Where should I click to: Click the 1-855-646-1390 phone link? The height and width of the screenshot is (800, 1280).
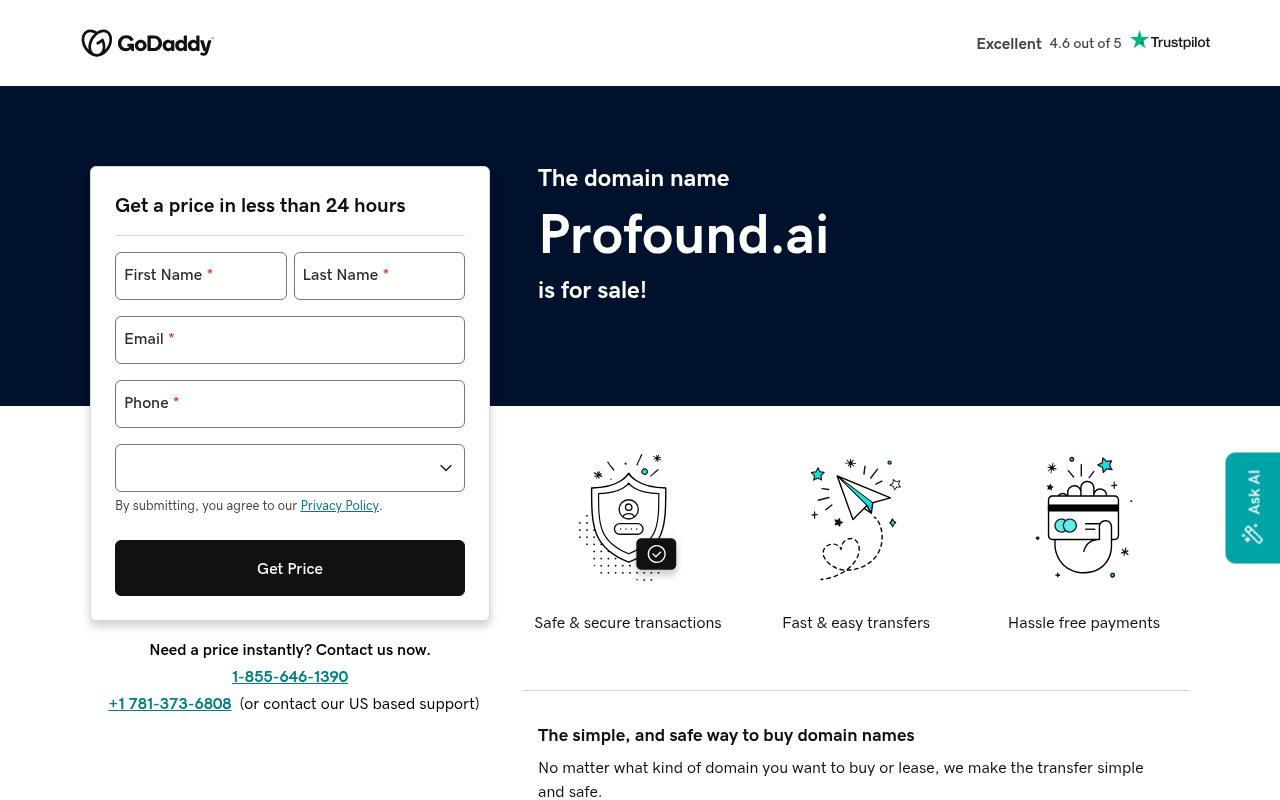click(x=289, y=676)
